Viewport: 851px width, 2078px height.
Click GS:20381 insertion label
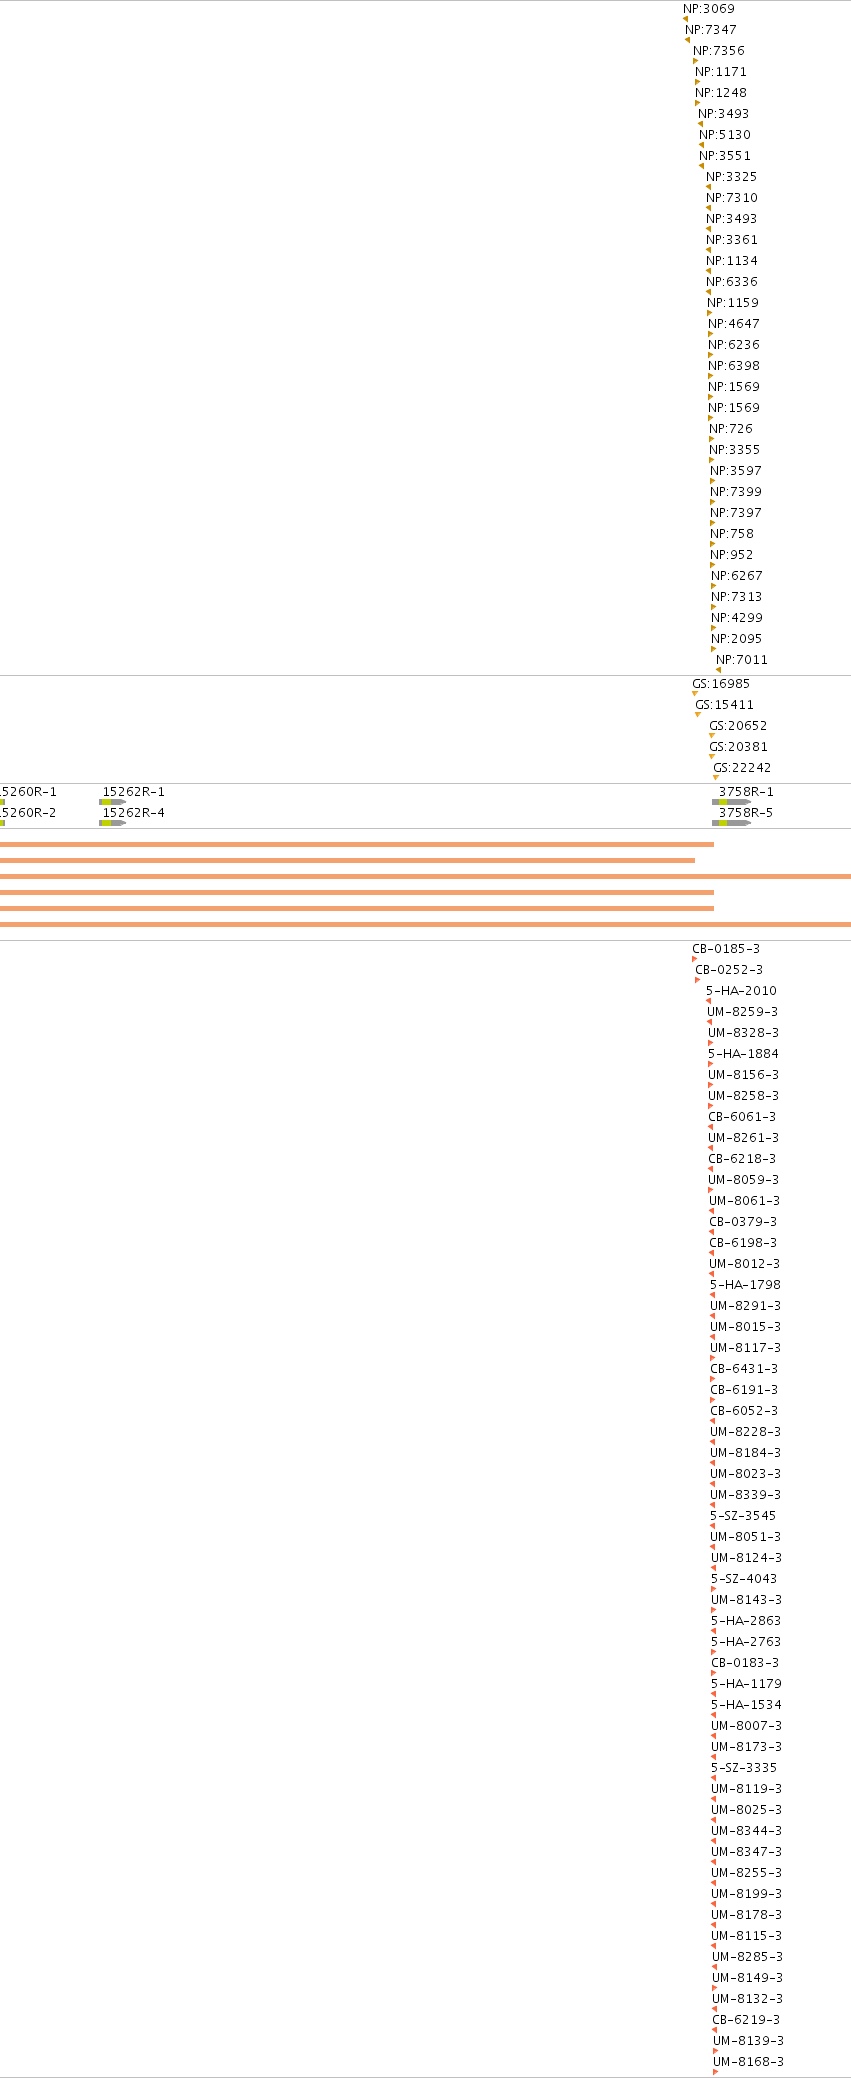click(x=739, y=747)
